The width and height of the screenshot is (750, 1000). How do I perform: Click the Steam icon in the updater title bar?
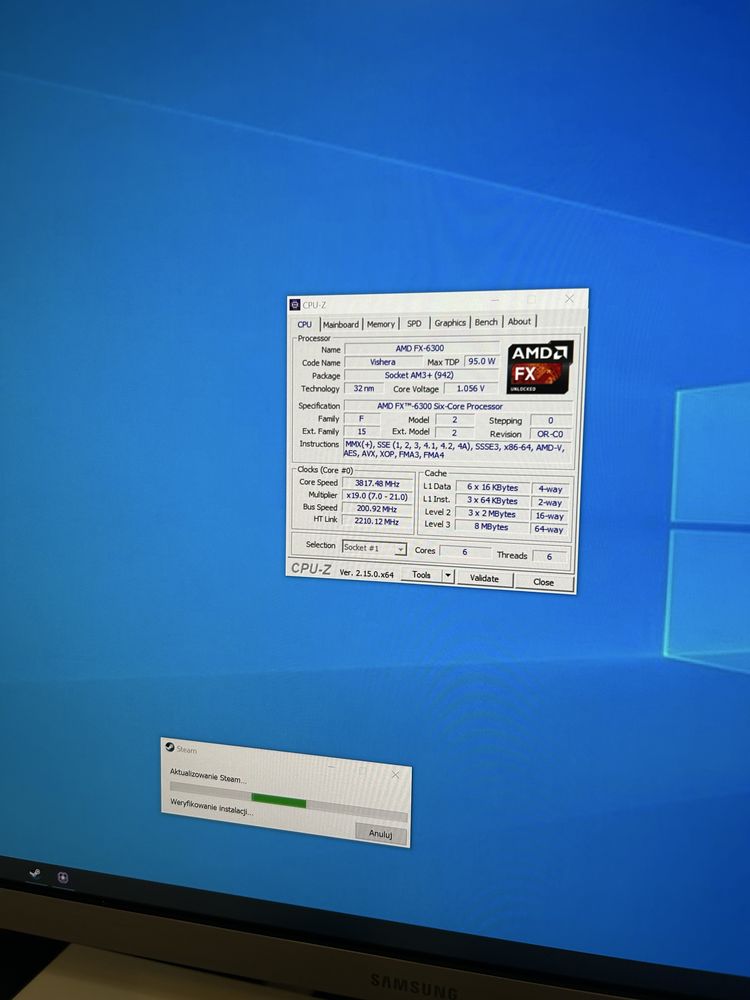[170, 747]
